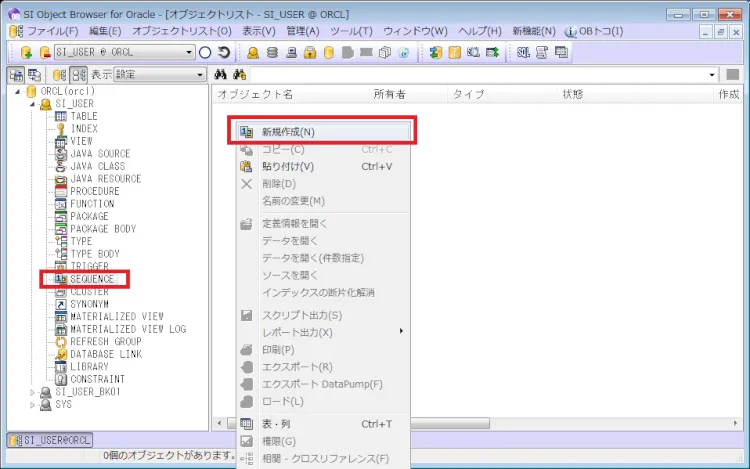Click the single yellow cylinder toolbar icon
The image size is (750, 469).
(x=329, y=52)
